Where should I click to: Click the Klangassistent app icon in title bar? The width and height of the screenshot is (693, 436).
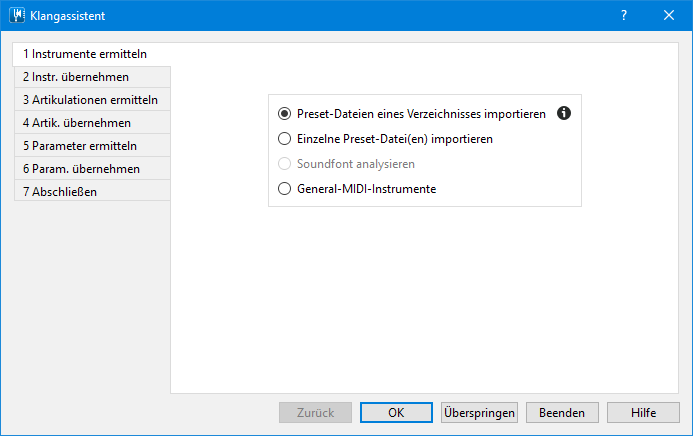17,15
